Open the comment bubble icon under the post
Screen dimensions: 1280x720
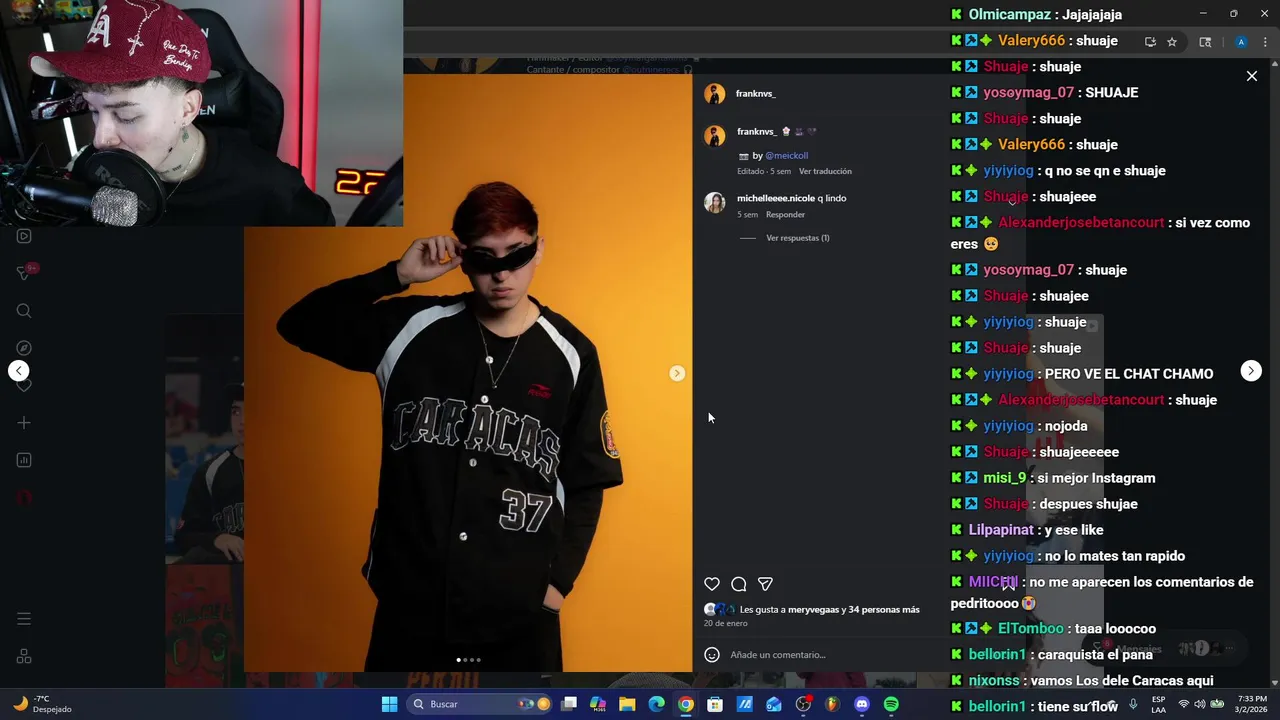pyautogui.click(x=739, y=584)
